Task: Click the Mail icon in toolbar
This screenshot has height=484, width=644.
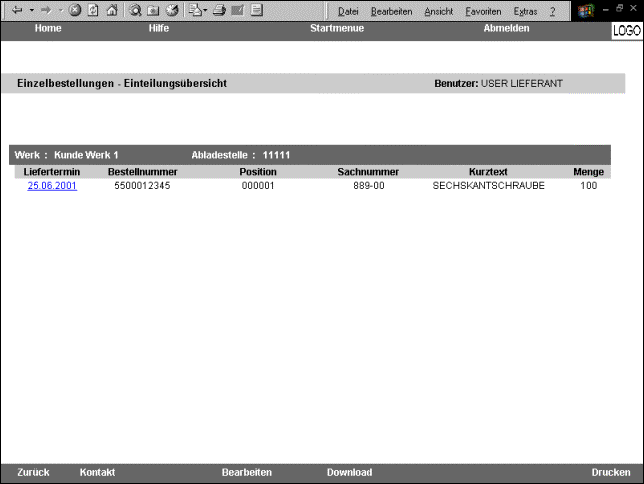Action: [x=195, y=10]
